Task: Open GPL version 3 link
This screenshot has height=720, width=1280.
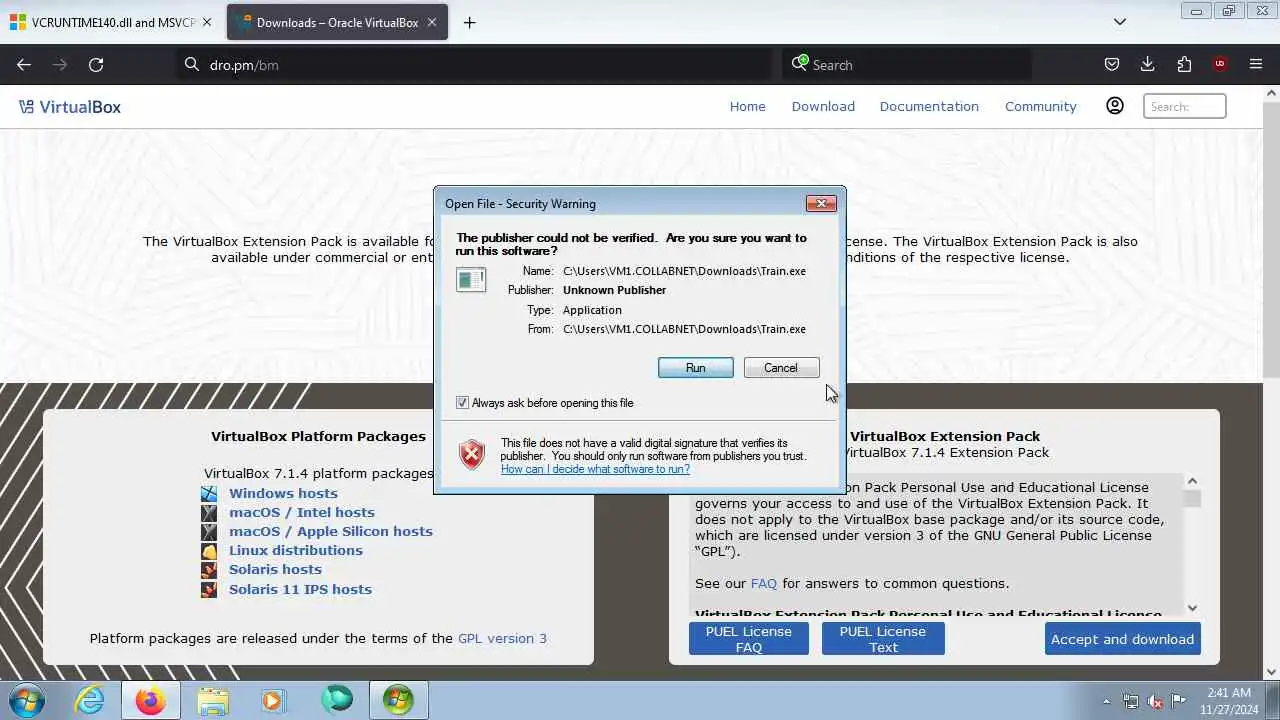Action: pos(502,638)
